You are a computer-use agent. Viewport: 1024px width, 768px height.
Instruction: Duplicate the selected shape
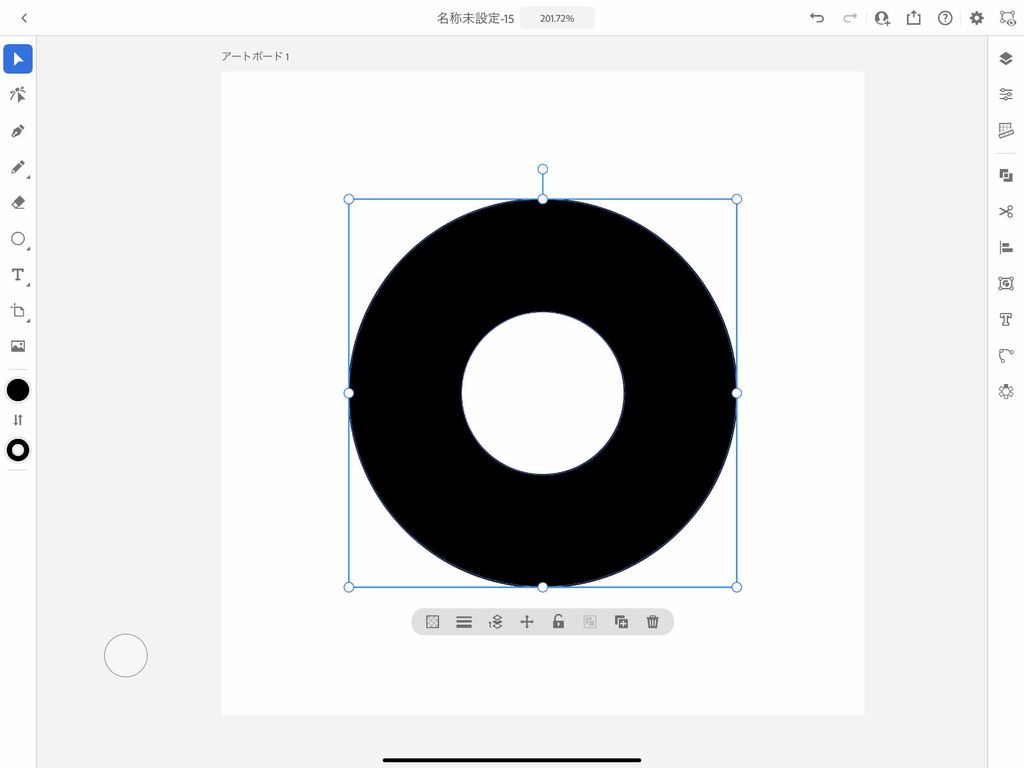pyautogui.click(x=621, y=622)
